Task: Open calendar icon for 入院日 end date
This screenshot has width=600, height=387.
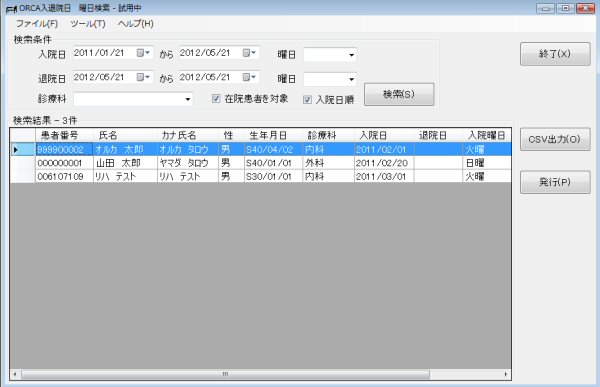Action: tap(249, 53)
